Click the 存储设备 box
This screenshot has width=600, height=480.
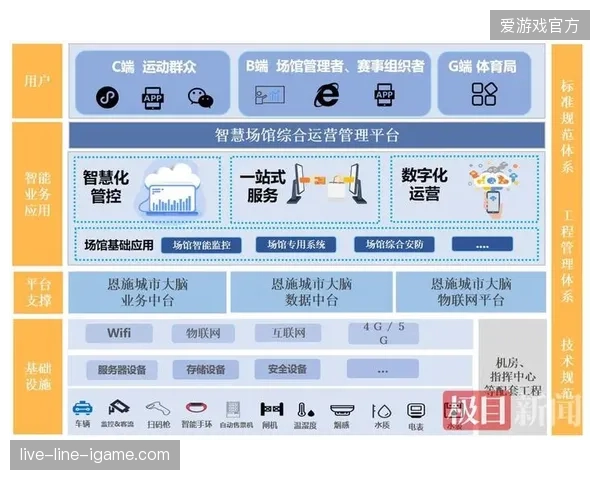point(205,369)
